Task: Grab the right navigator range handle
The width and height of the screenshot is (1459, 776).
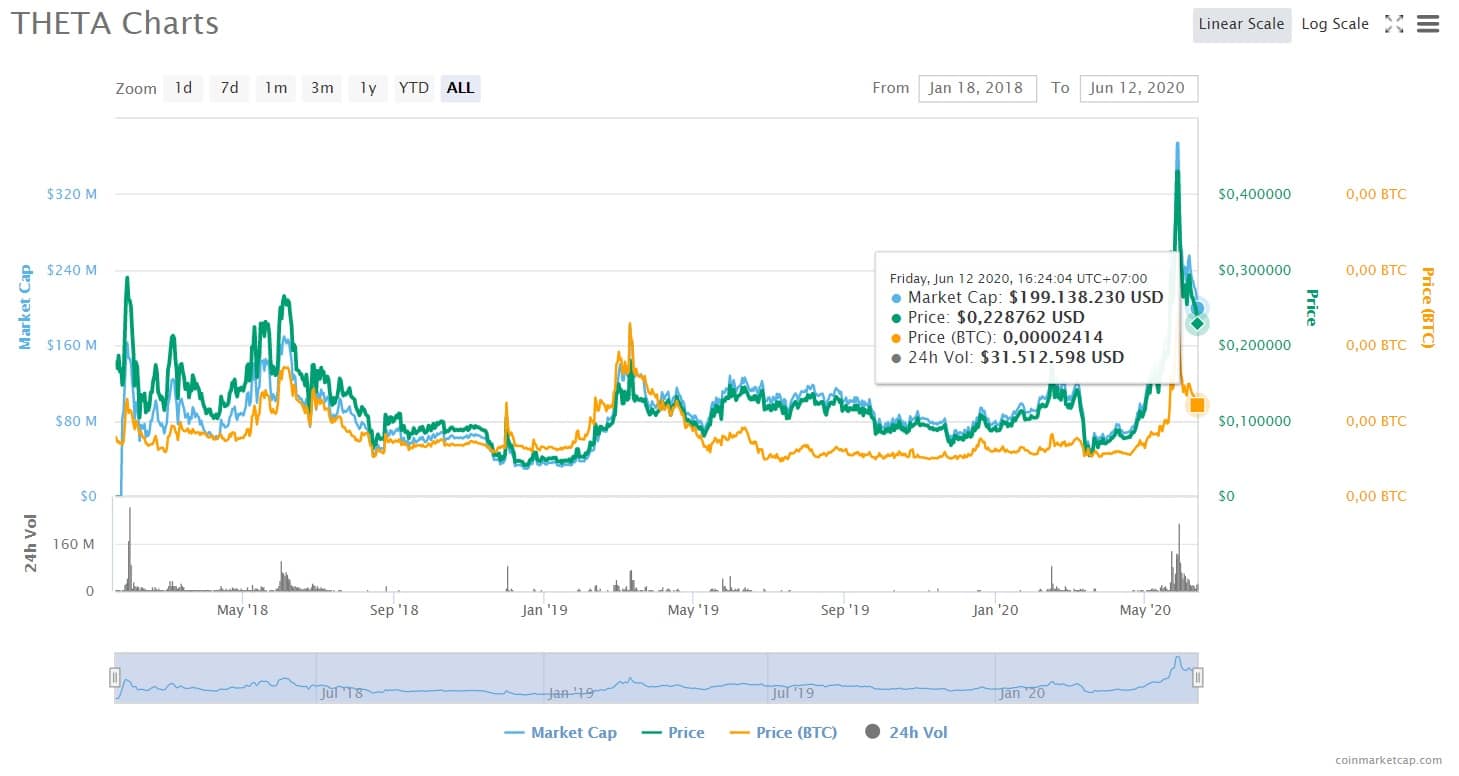Action: [x=1197, y=678]
